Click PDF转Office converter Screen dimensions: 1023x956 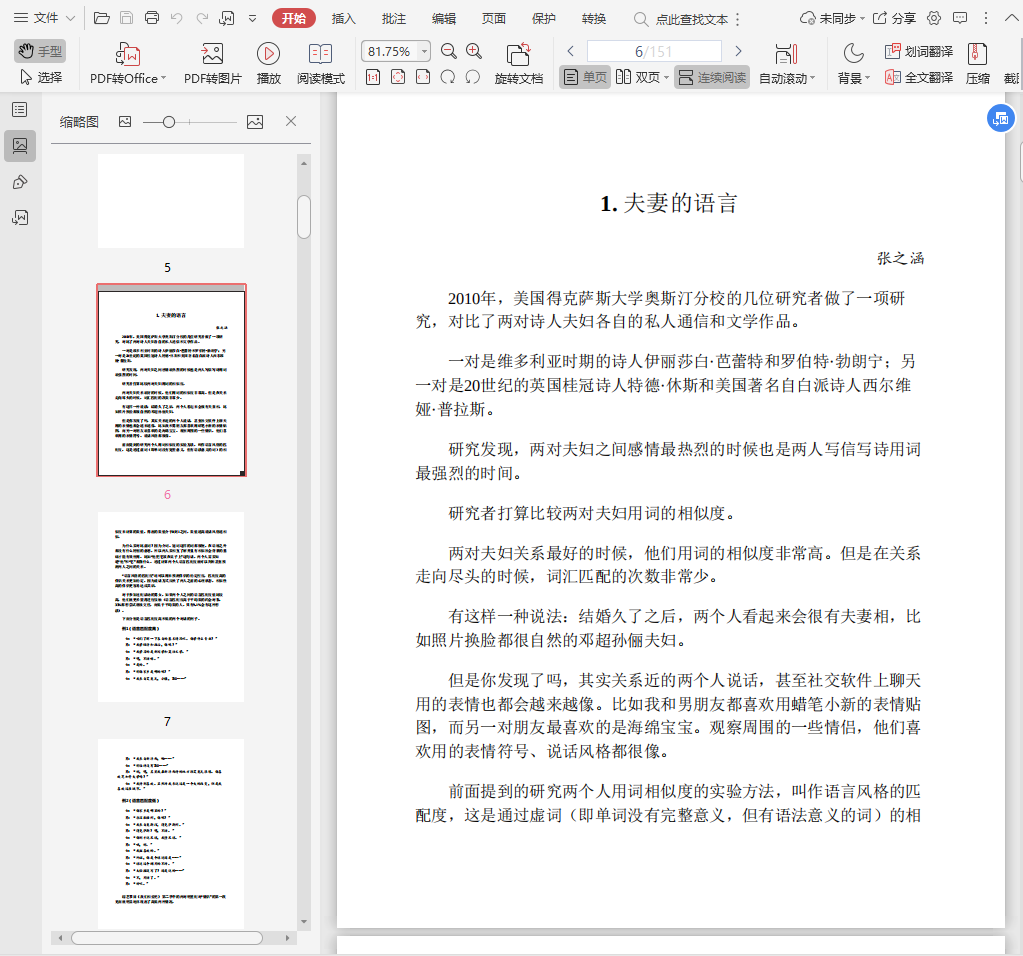128,63
